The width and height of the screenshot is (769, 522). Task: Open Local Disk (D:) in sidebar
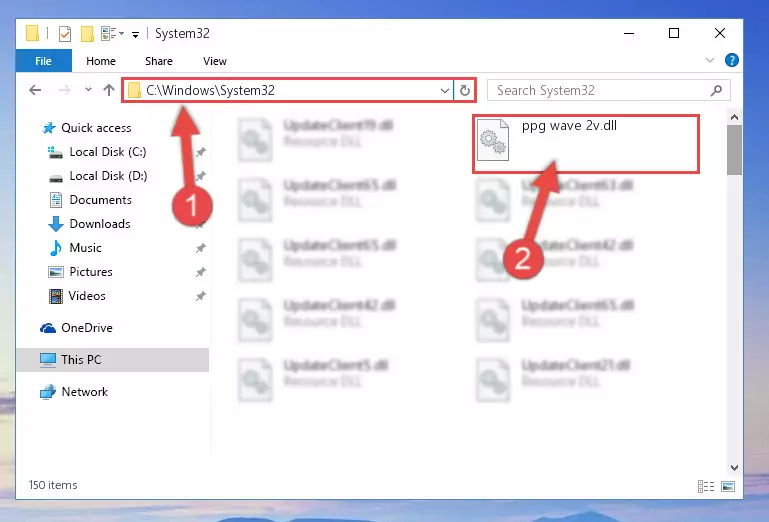point(108,176)
